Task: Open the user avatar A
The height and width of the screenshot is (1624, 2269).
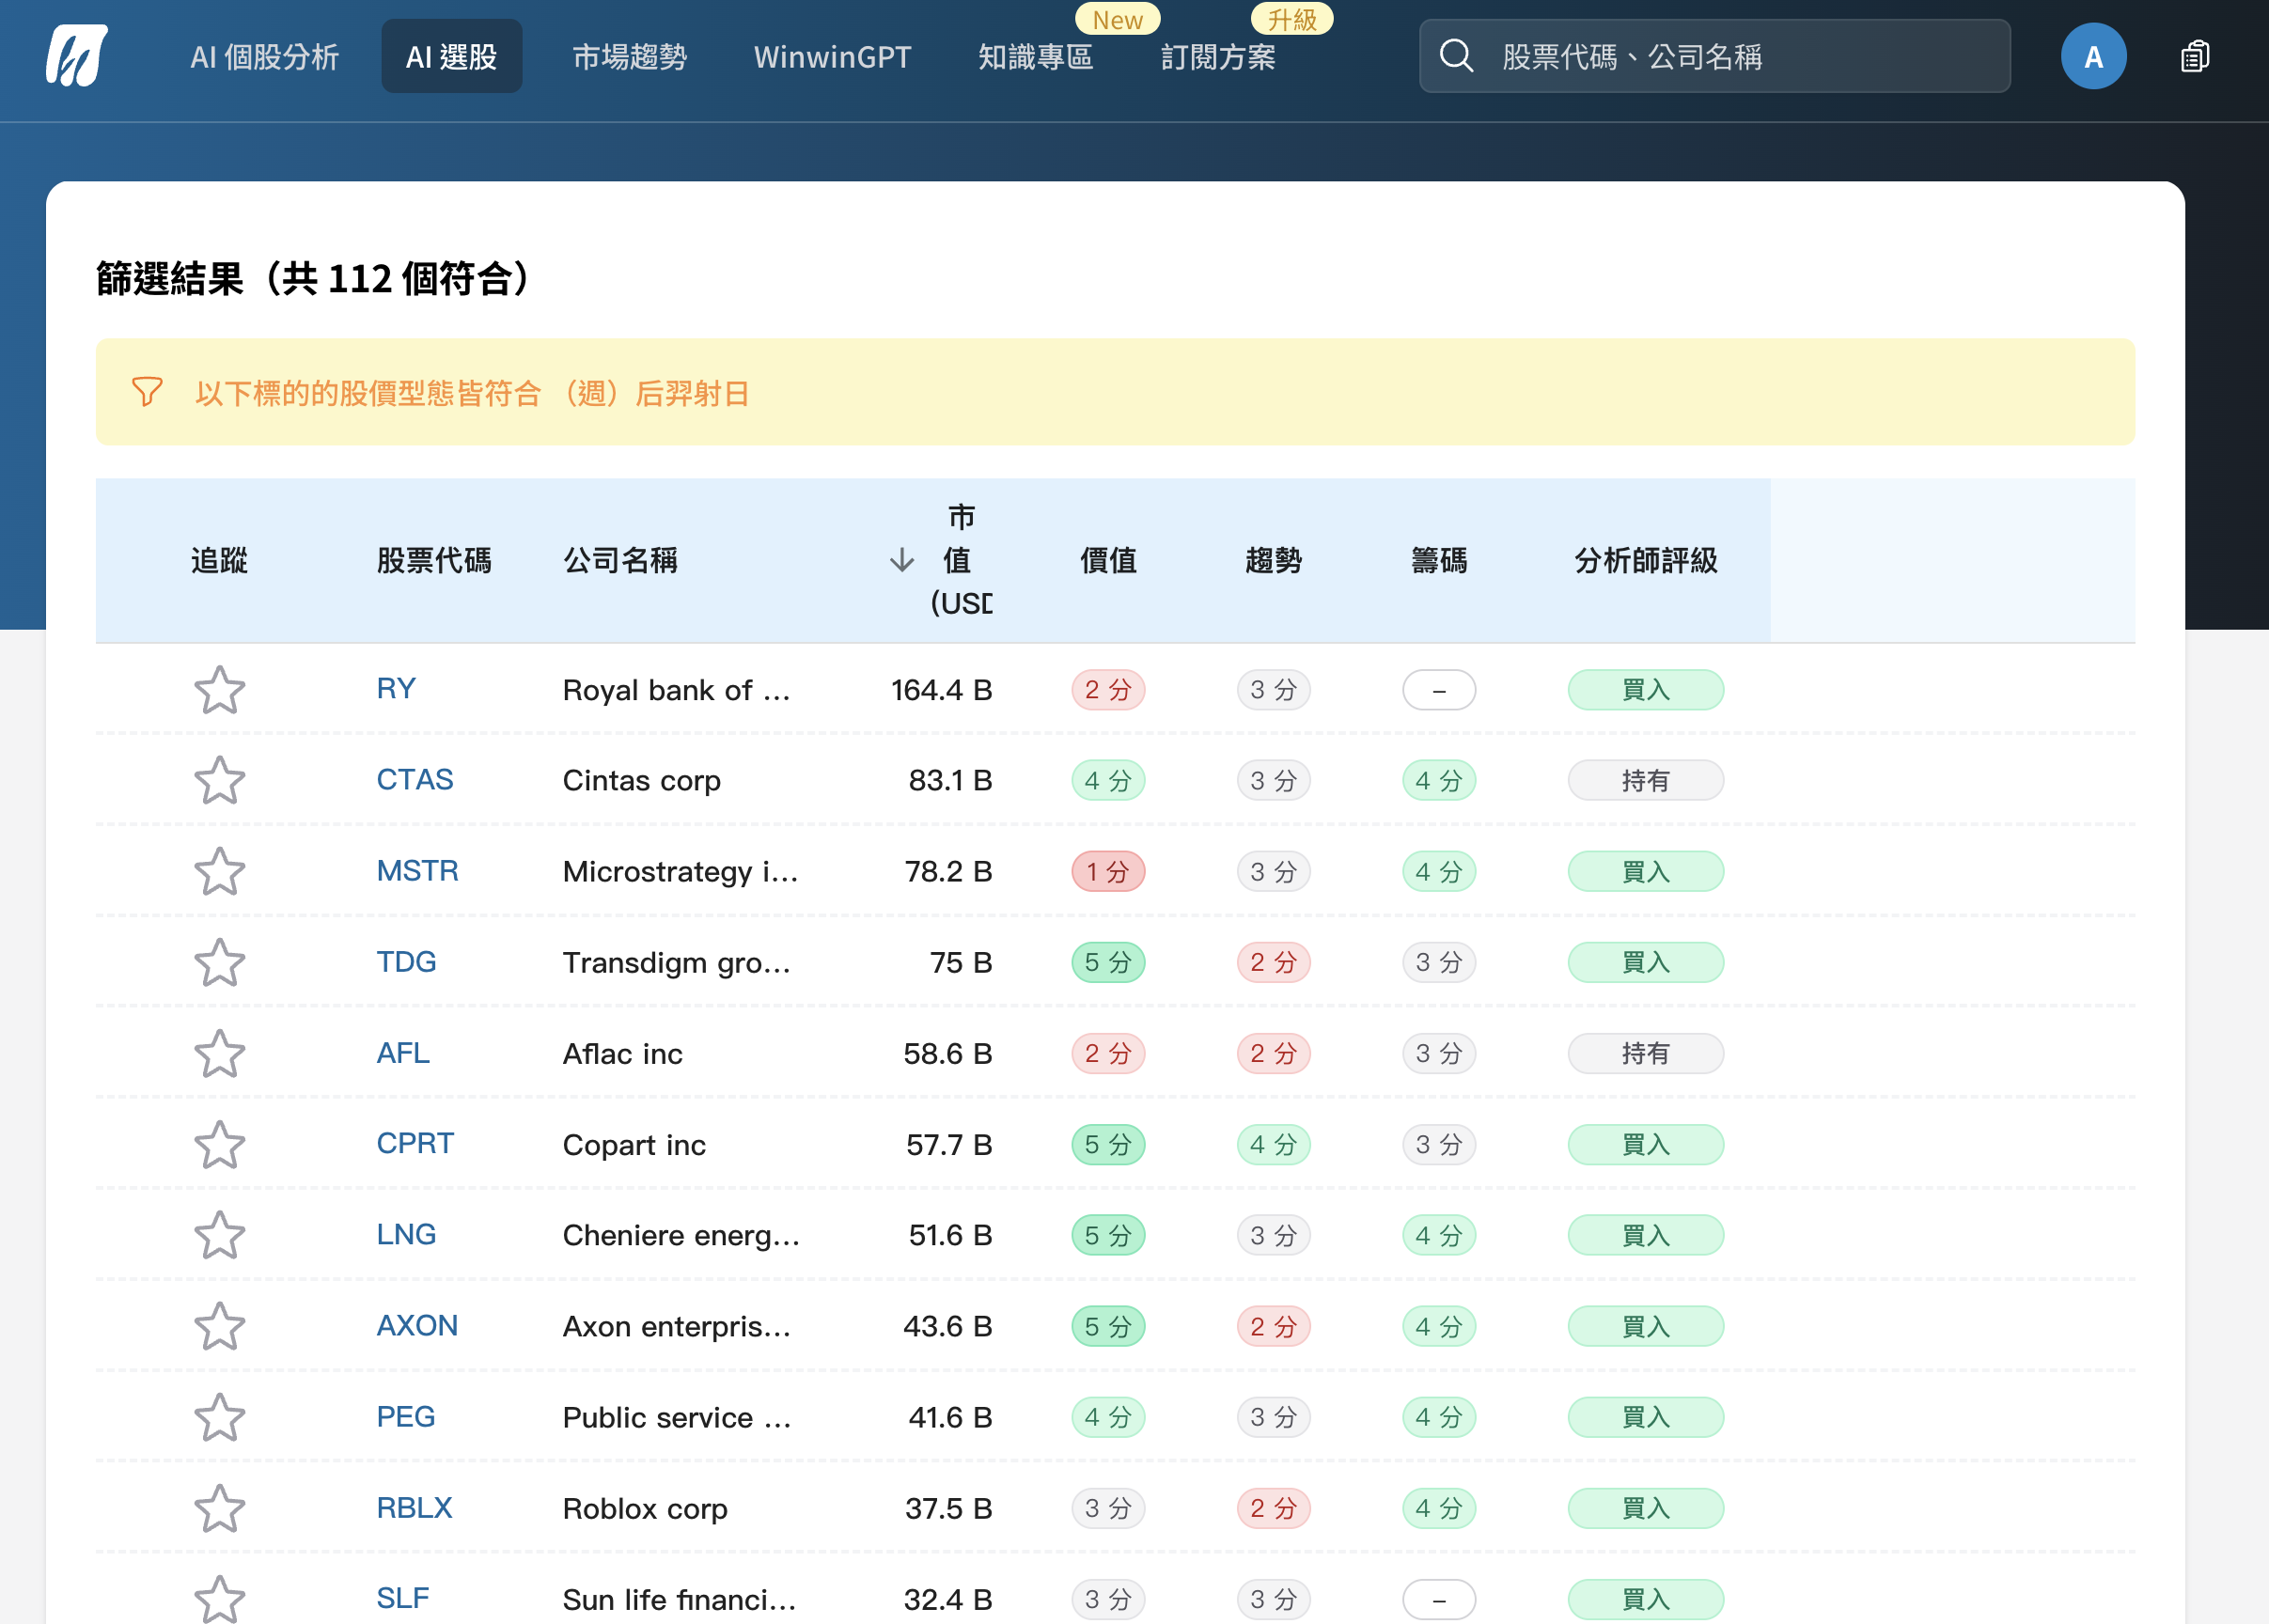Action: (x=2092, y=56)
